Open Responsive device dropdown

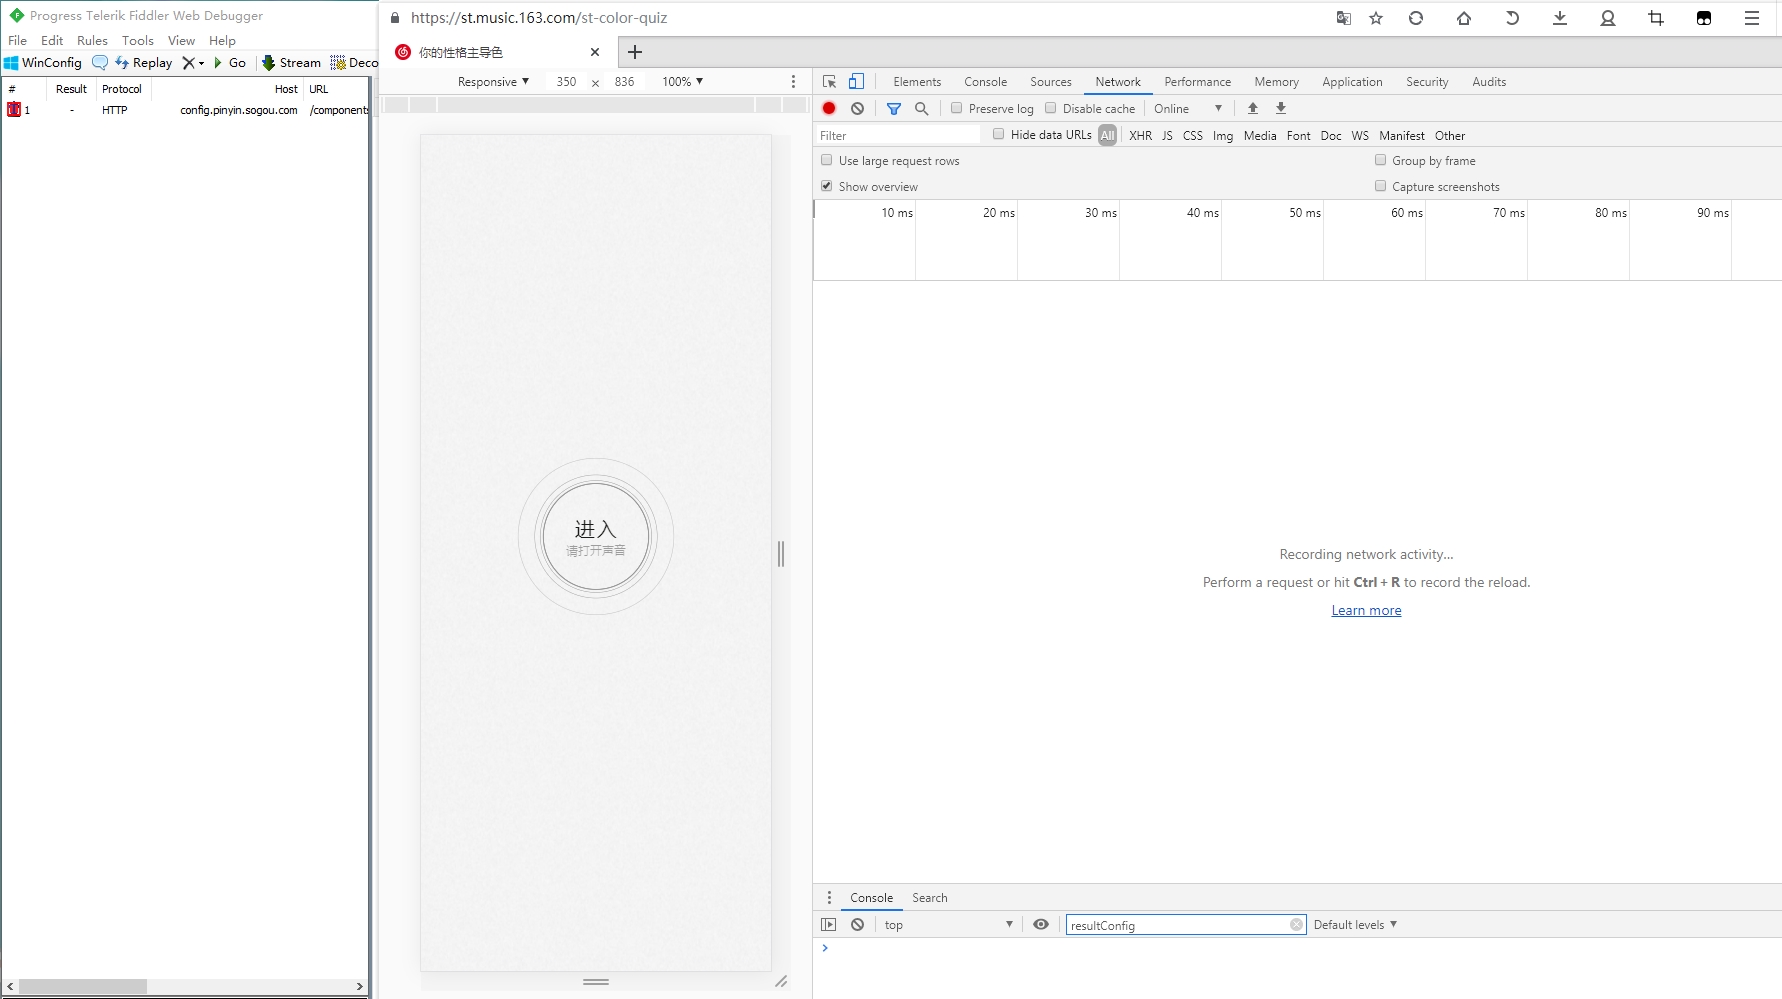point(493,82)
